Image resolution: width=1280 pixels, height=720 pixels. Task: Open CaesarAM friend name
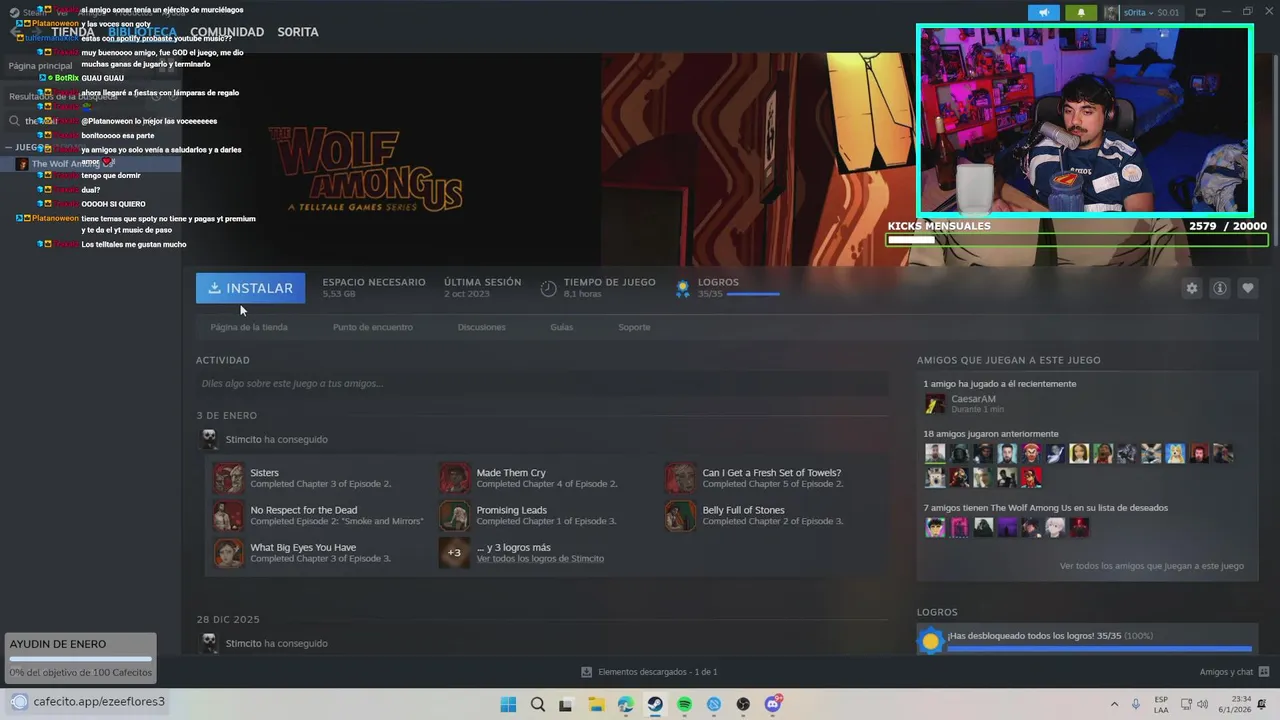(x=973, y=399)
